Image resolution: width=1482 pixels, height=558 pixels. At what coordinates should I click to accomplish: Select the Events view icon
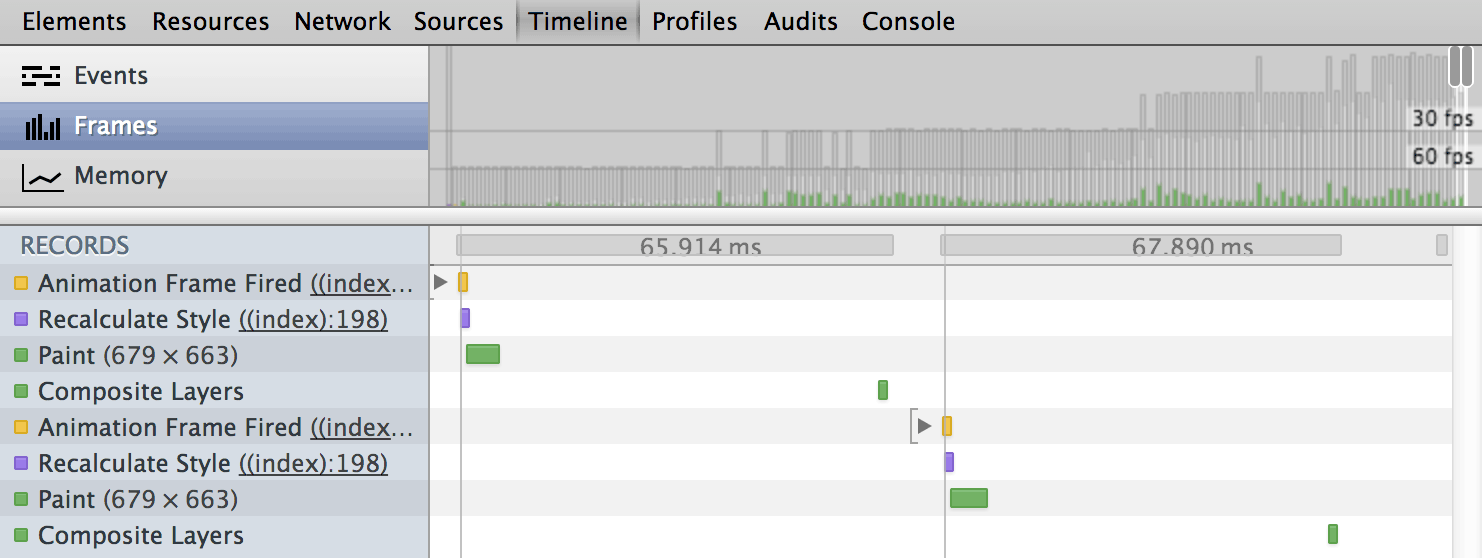[x=42, y=76]
